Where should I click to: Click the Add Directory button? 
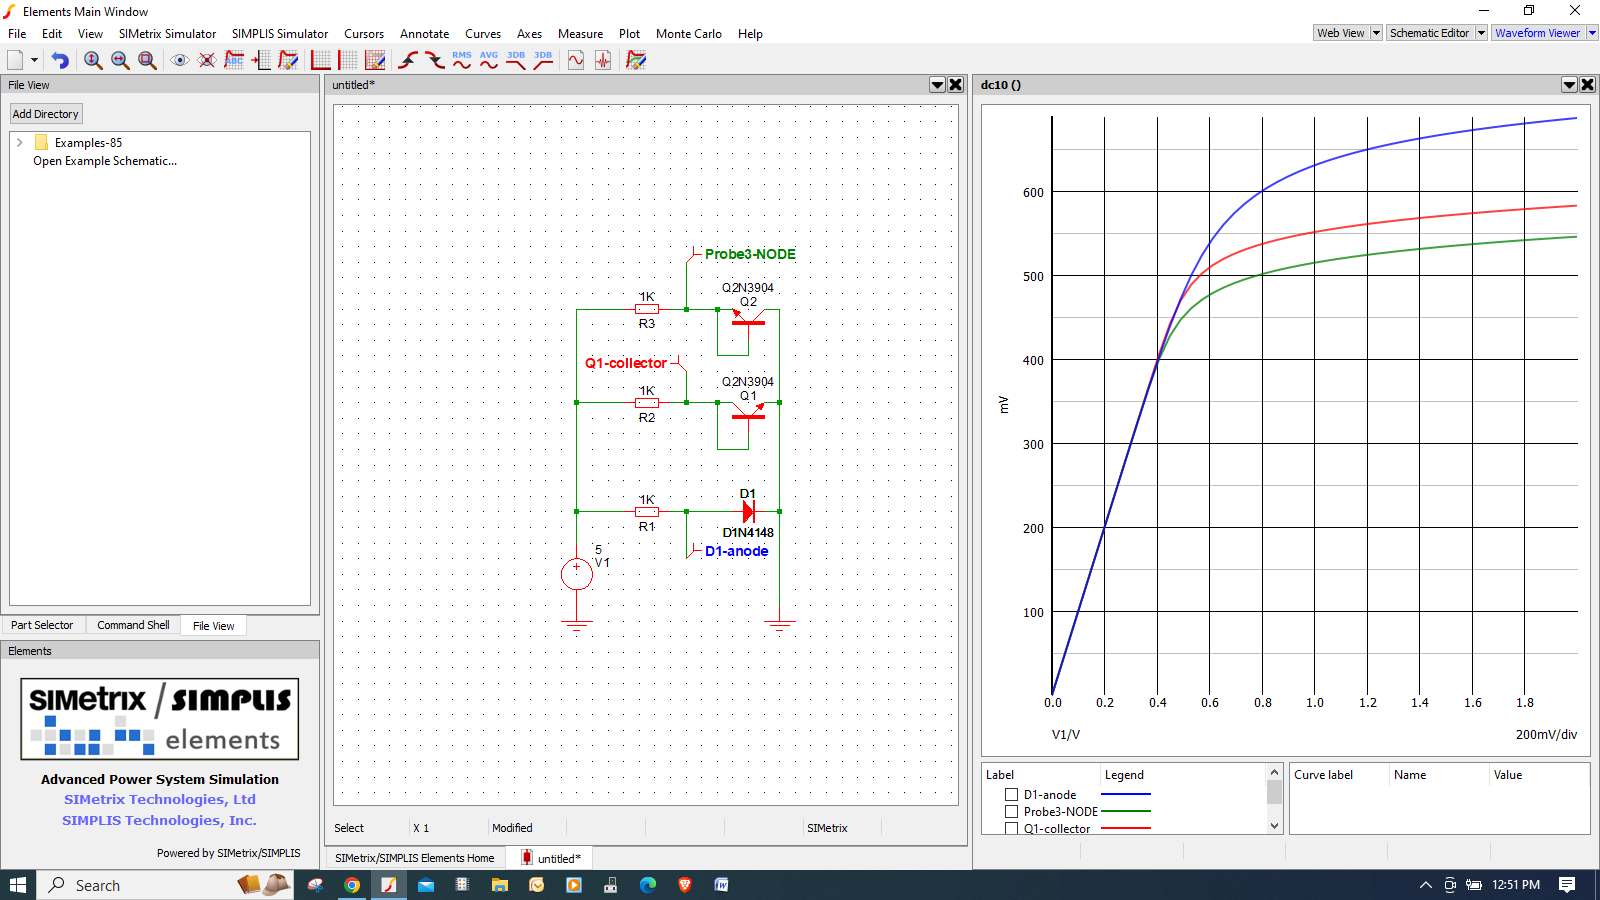(x=45, y=114)
